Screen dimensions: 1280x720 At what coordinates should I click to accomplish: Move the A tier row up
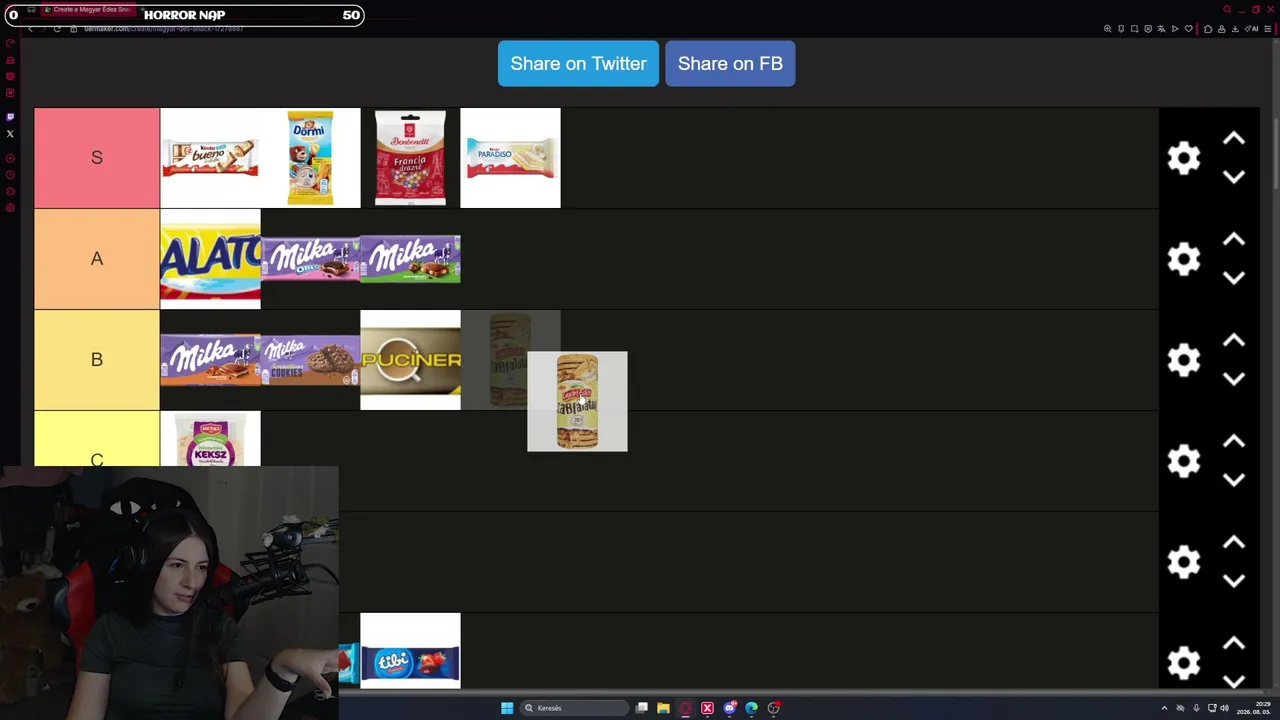(x=1234, y=240)
